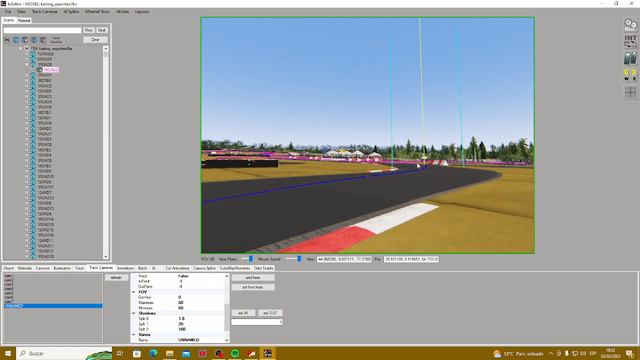Switch to the Animations tab
Image resolution: width=640 pixels, height=360 pixels.
click(x=126, y=268)
